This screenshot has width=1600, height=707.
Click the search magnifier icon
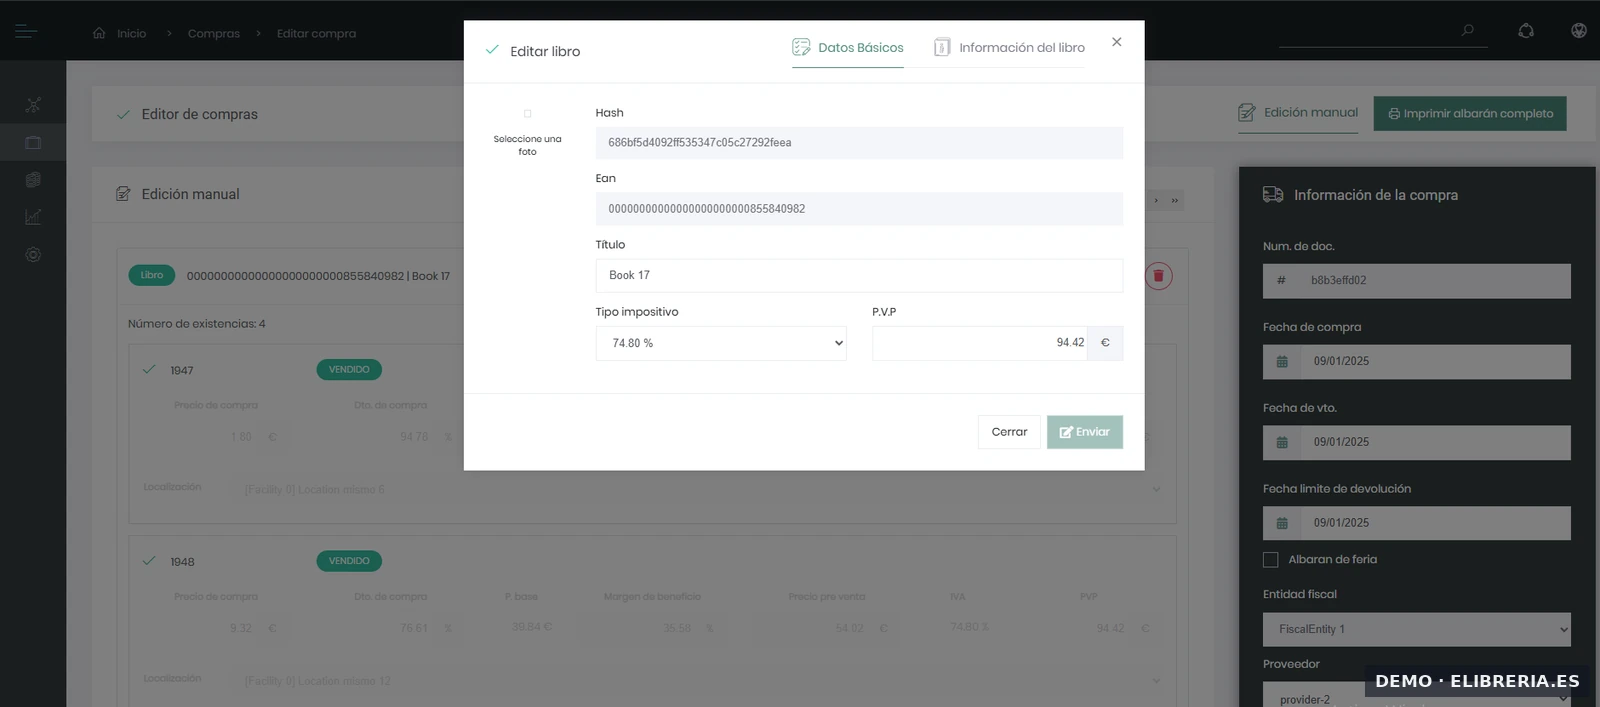[1467, 31]
